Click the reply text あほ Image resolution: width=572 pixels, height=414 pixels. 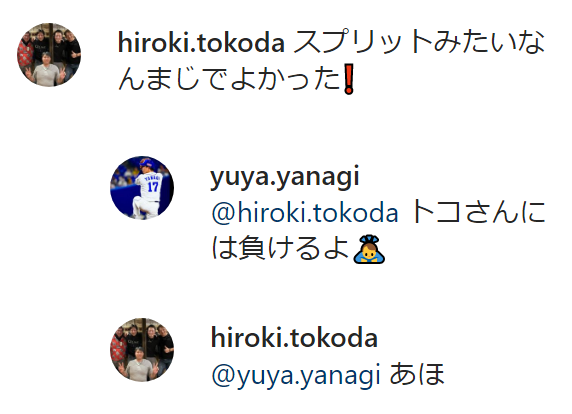417,375
